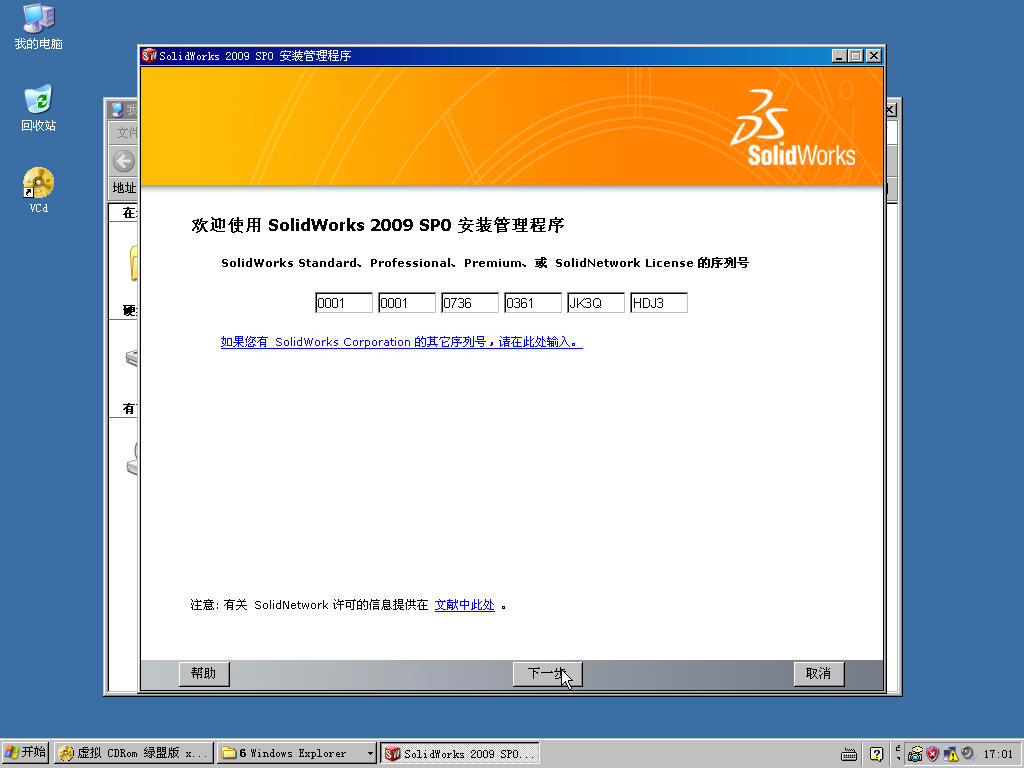Open the VCd desktop shortcut
This screenshot has width=1024, height=768.
(x=39, y=190)
